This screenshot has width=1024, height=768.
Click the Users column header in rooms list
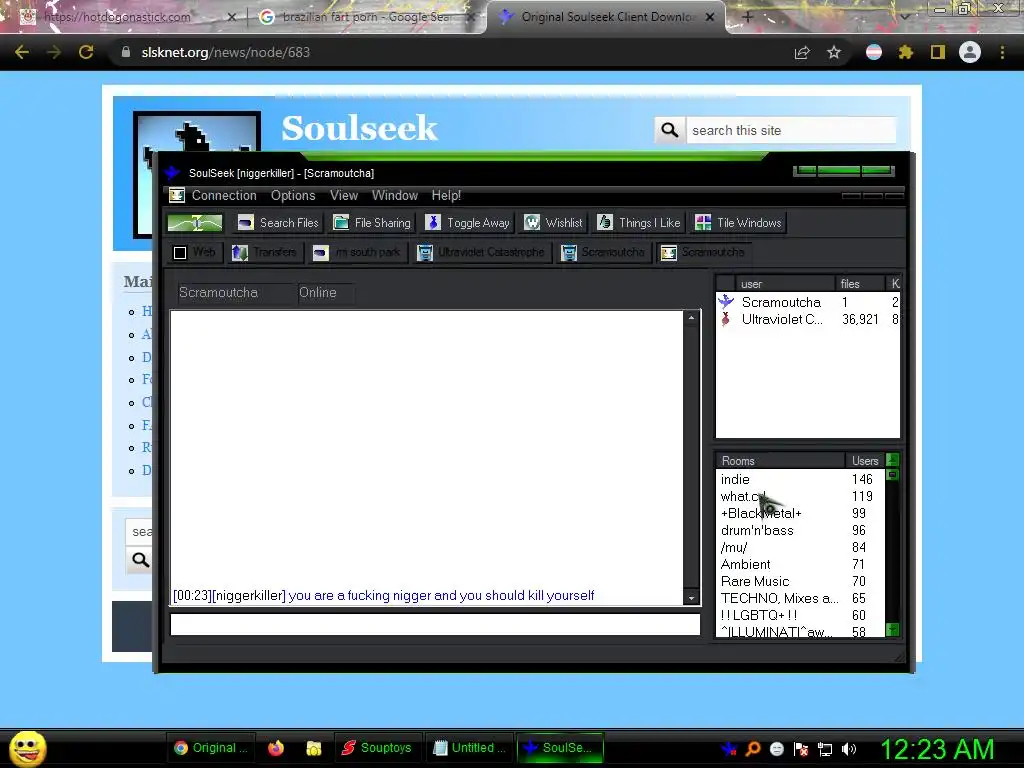865,460
